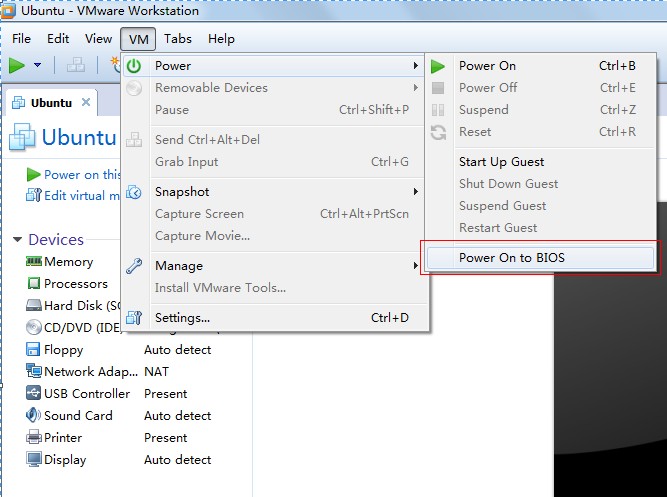Viewport: 667px width, 497px height.
Task: Click the Printer icon
Action: click(x=34, y=437)
